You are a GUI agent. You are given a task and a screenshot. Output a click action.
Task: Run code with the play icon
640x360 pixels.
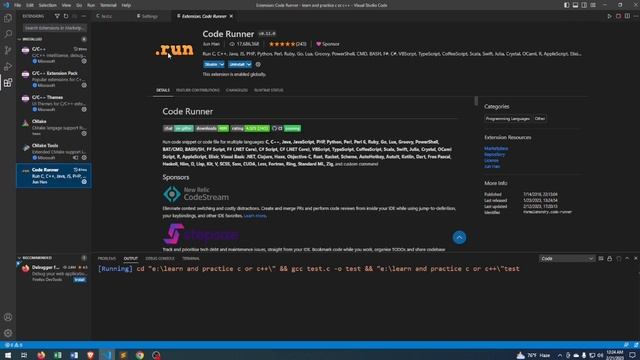click(x=609, y=16)
